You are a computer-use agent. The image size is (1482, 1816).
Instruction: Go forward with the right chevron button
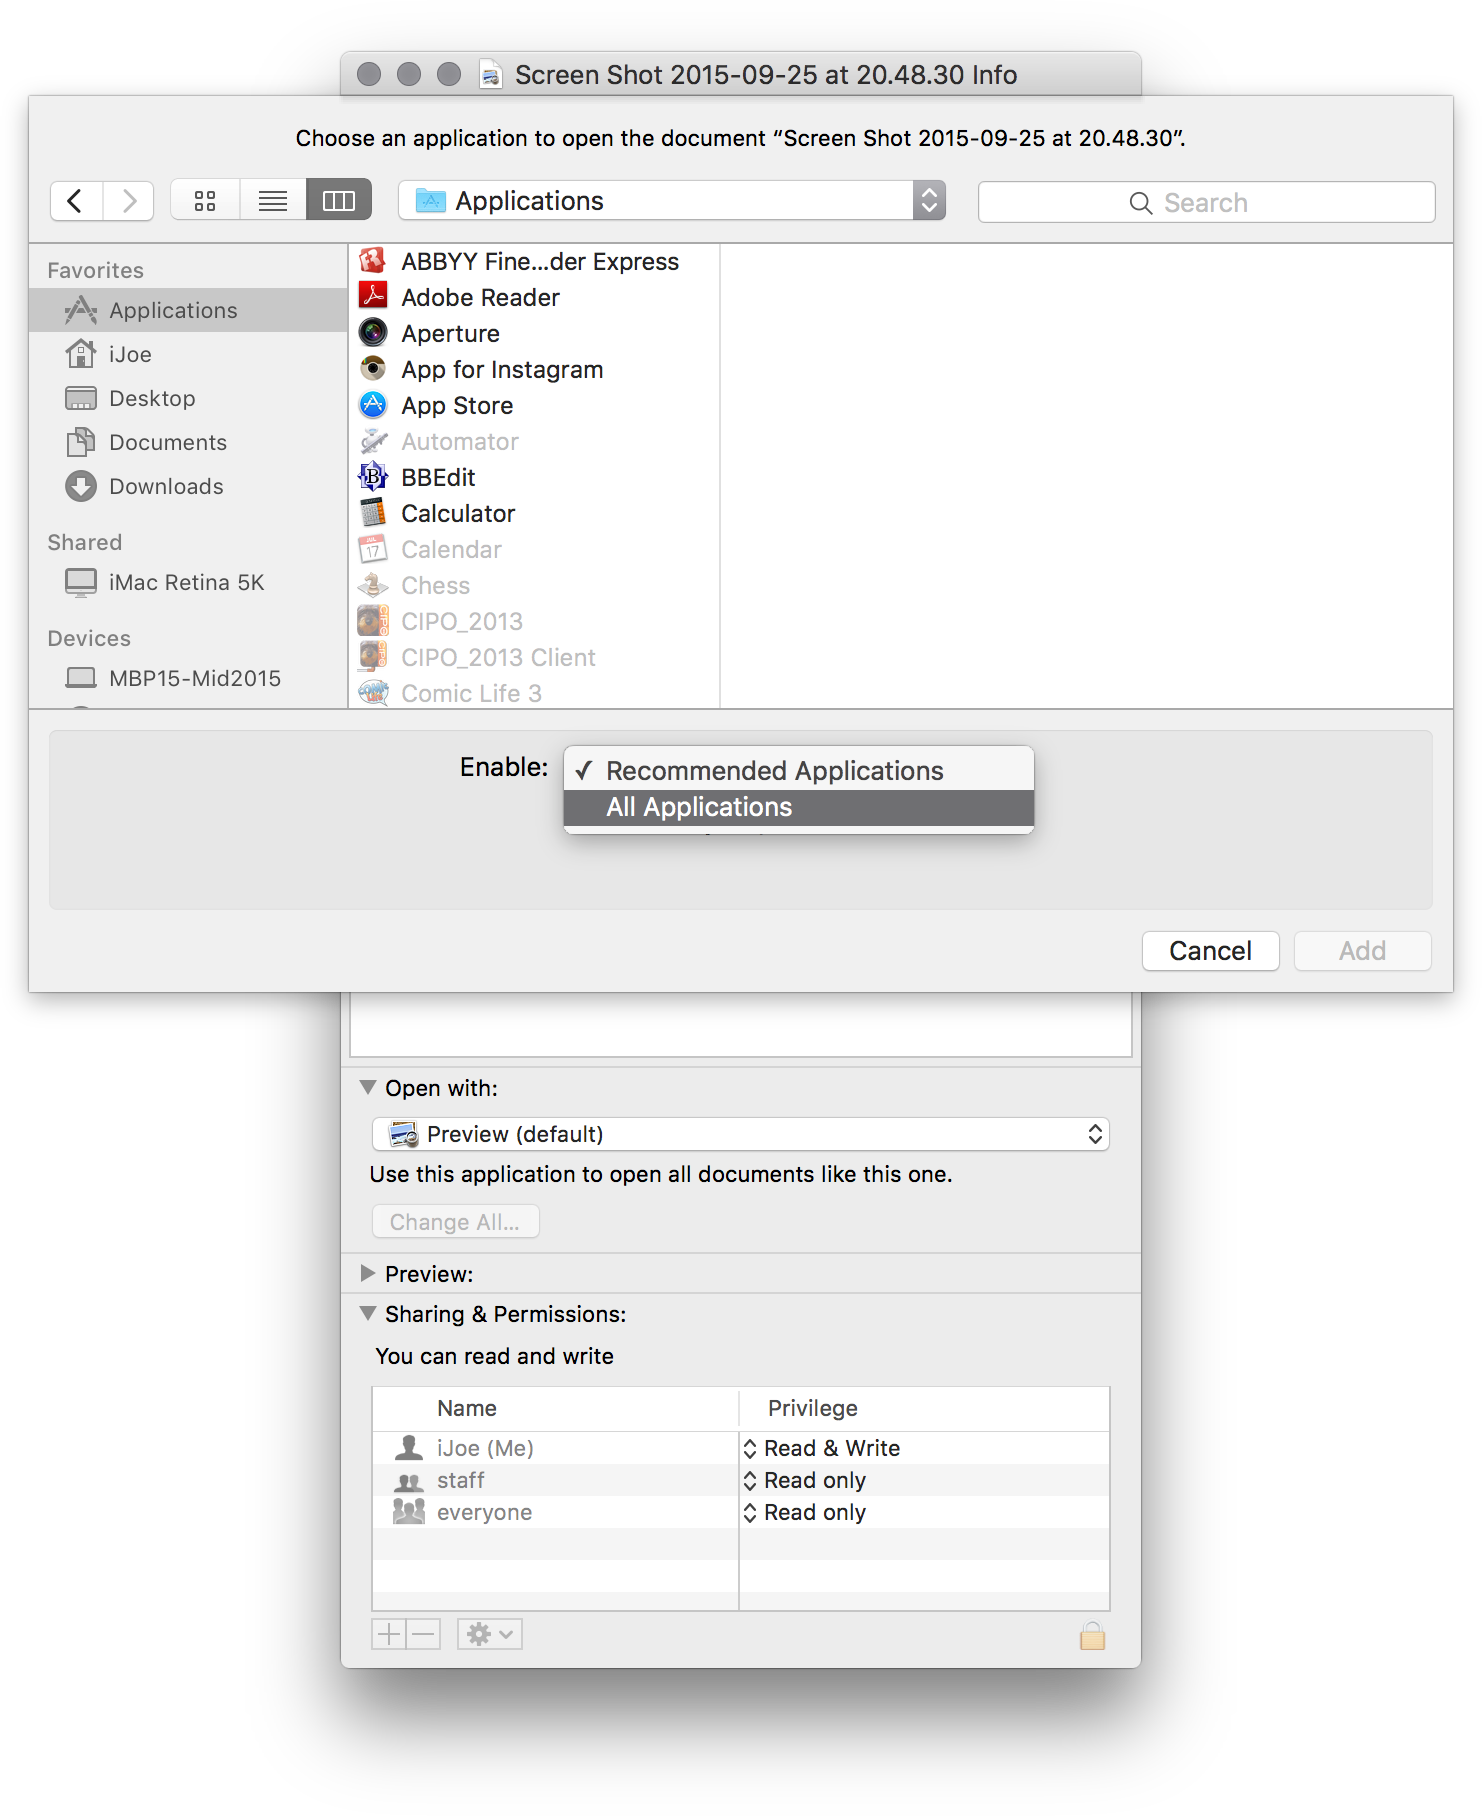pyautogui.click(x=128, y=201)
